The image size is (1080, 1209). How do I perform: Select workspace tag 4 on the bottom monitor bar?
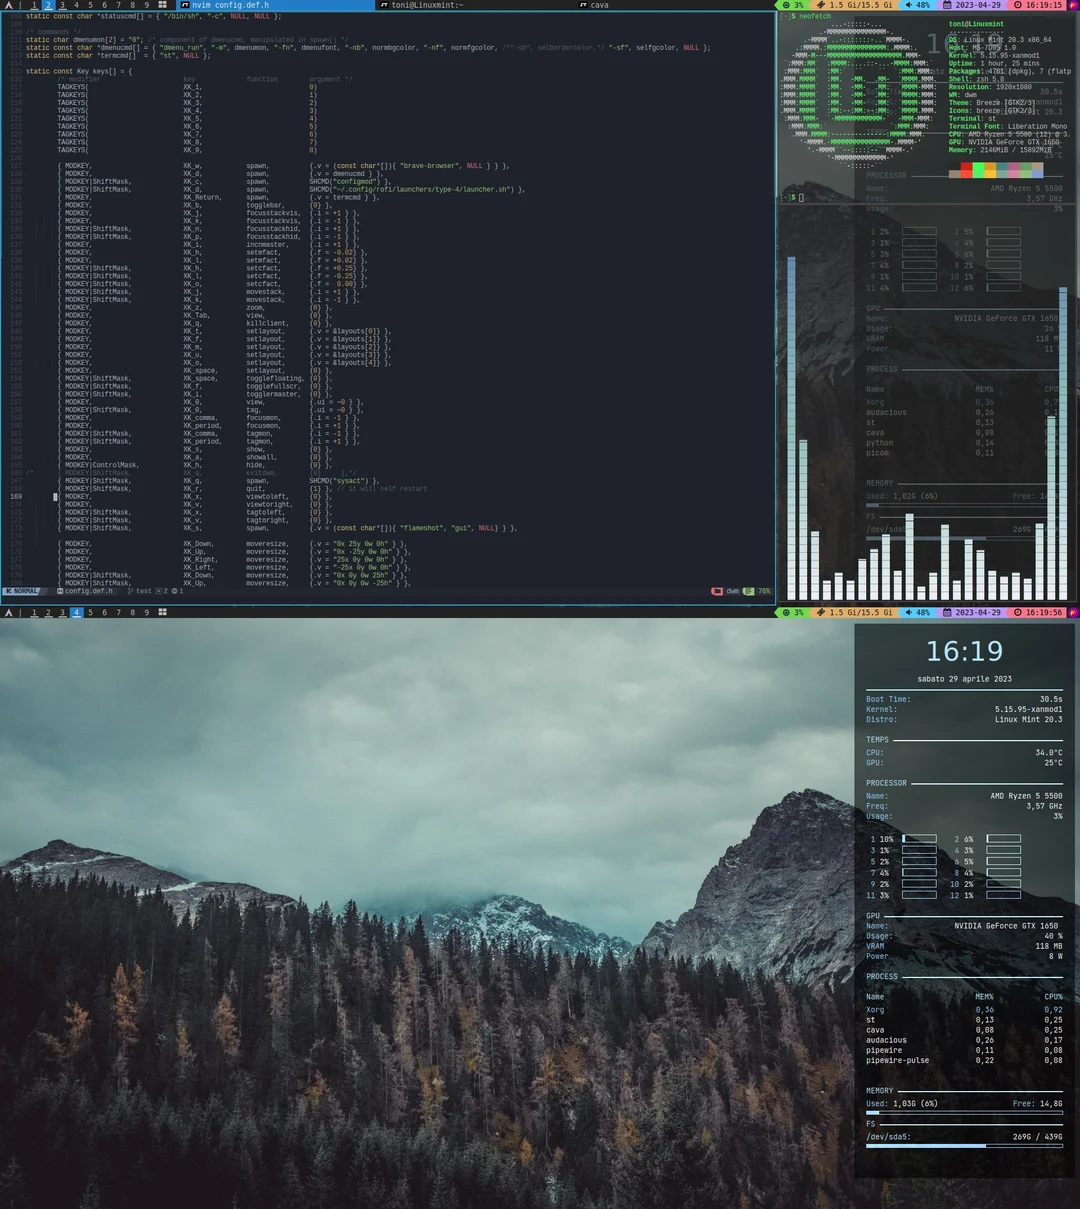coord(76,611)
